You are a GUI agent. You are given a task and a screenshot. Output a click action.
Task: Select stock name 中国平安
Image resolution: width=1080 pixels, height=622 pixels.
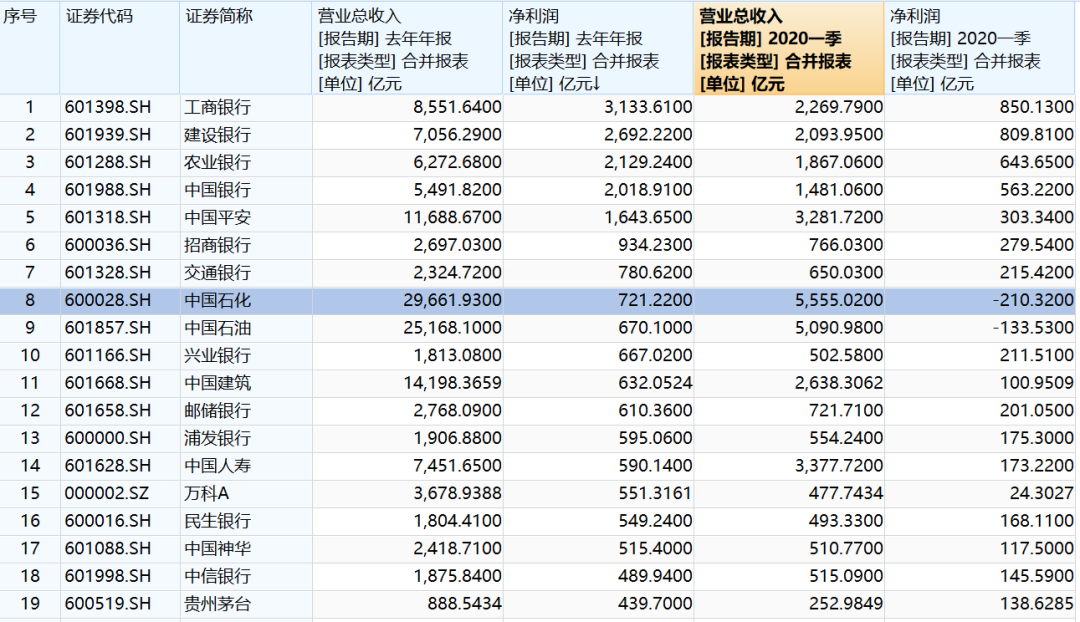pos(218,218)
